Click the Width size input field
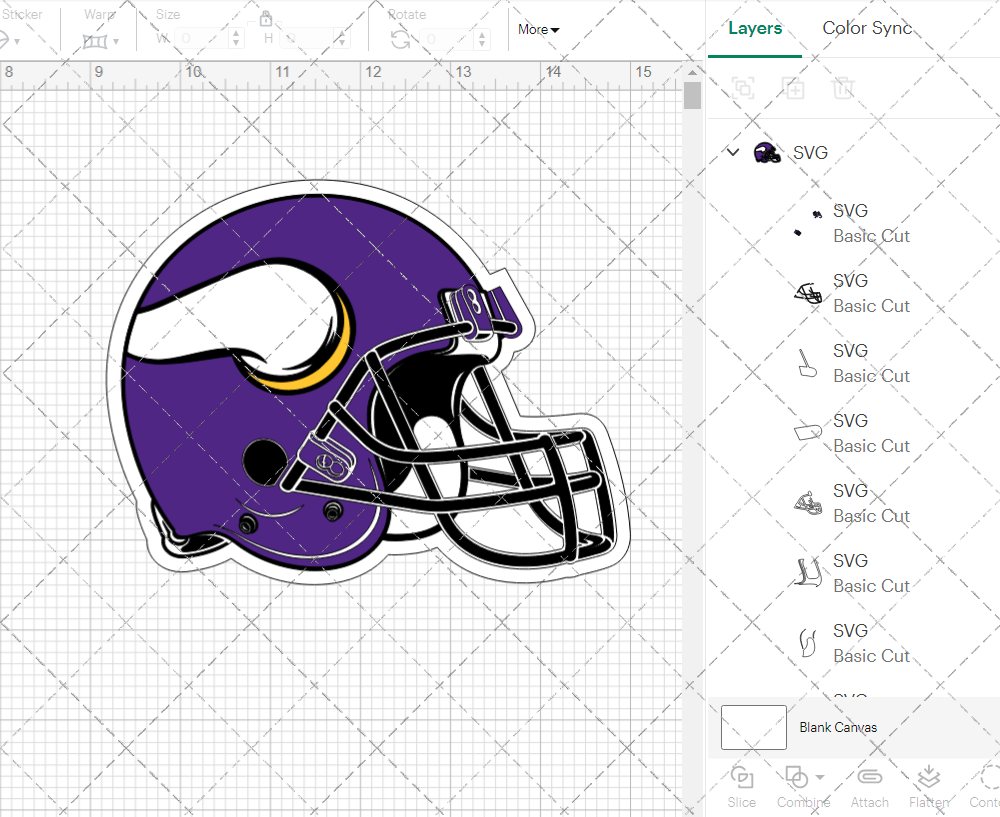1000x817 pixels. 202,39
